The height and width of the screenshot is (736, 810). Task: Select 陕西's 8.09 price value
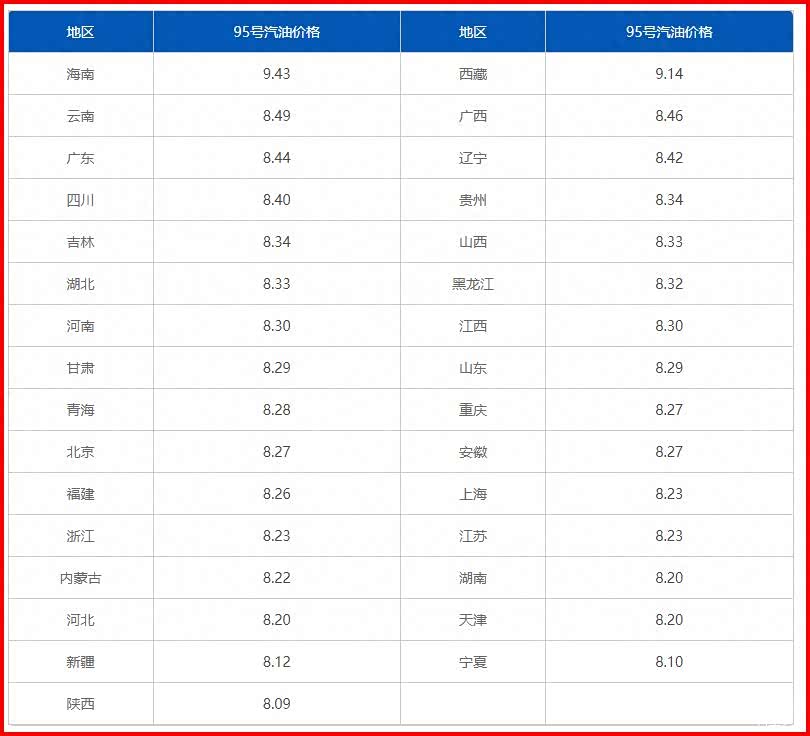(276, 704)
